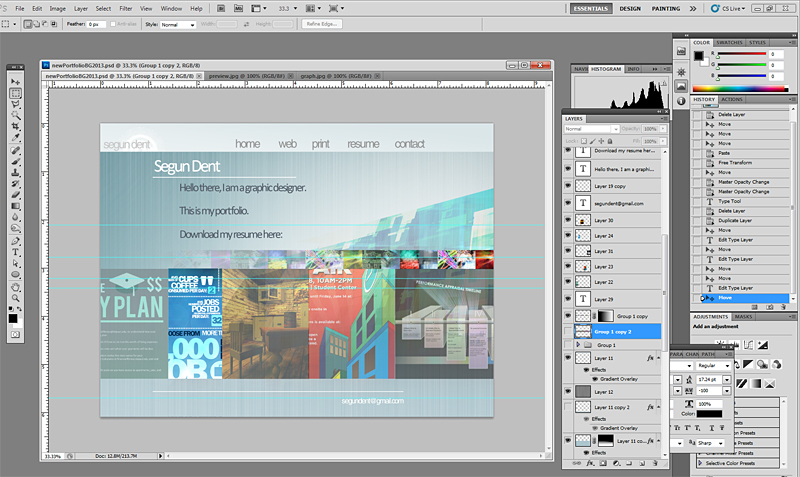Select the Hand tool
Image resolution: width=800 pixels, height=477 pixels.
[x=15, y=287]
